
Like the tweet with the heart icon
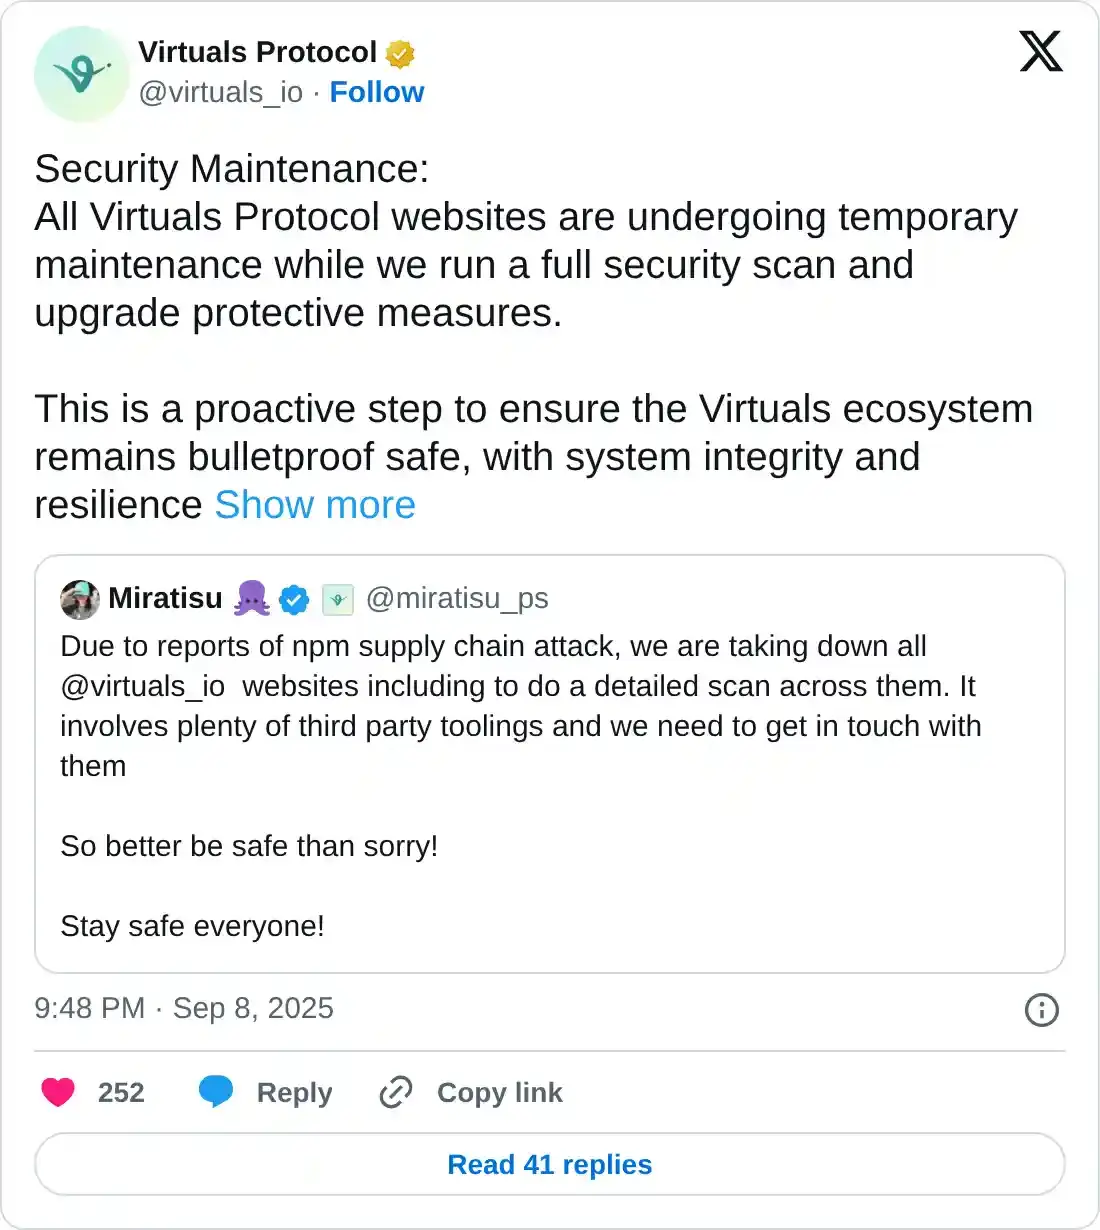(x=58, y=1092)
